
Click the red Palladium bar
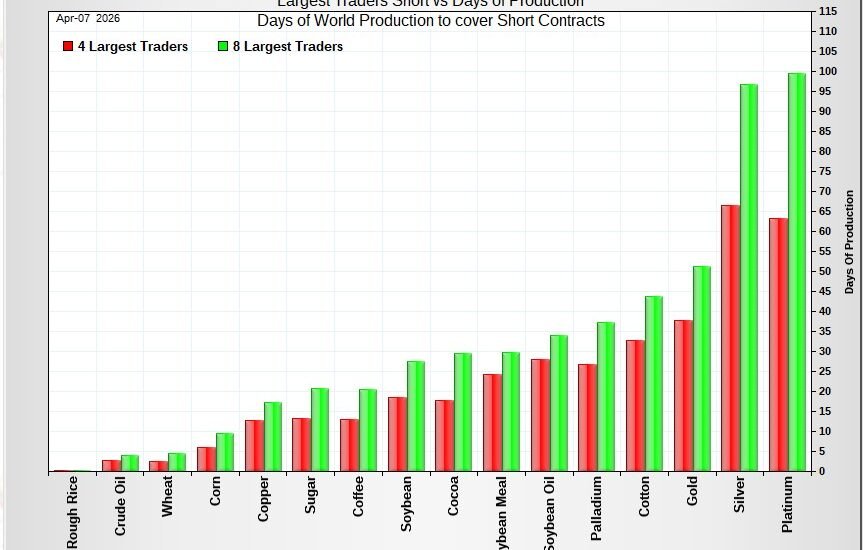[x=587, y=417]
